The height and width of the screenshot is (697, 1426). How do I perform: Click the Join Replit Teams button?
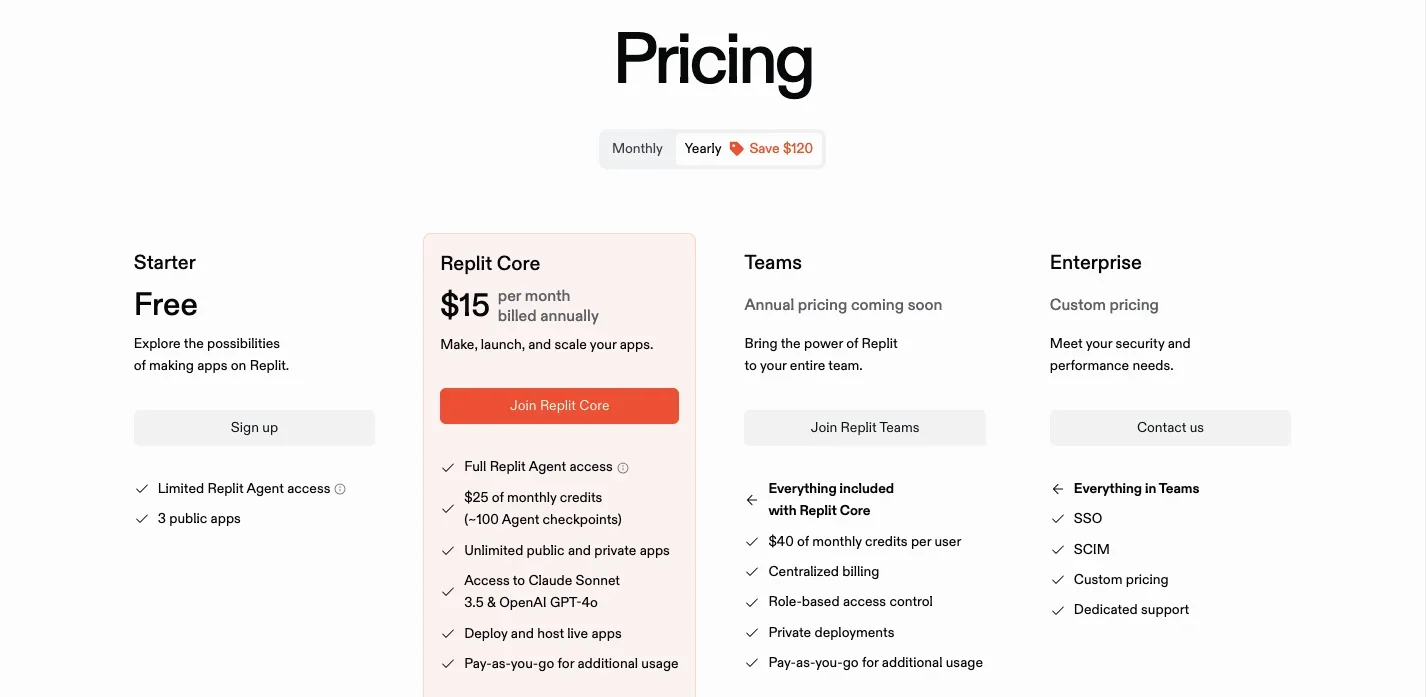(x=864, y=427)
